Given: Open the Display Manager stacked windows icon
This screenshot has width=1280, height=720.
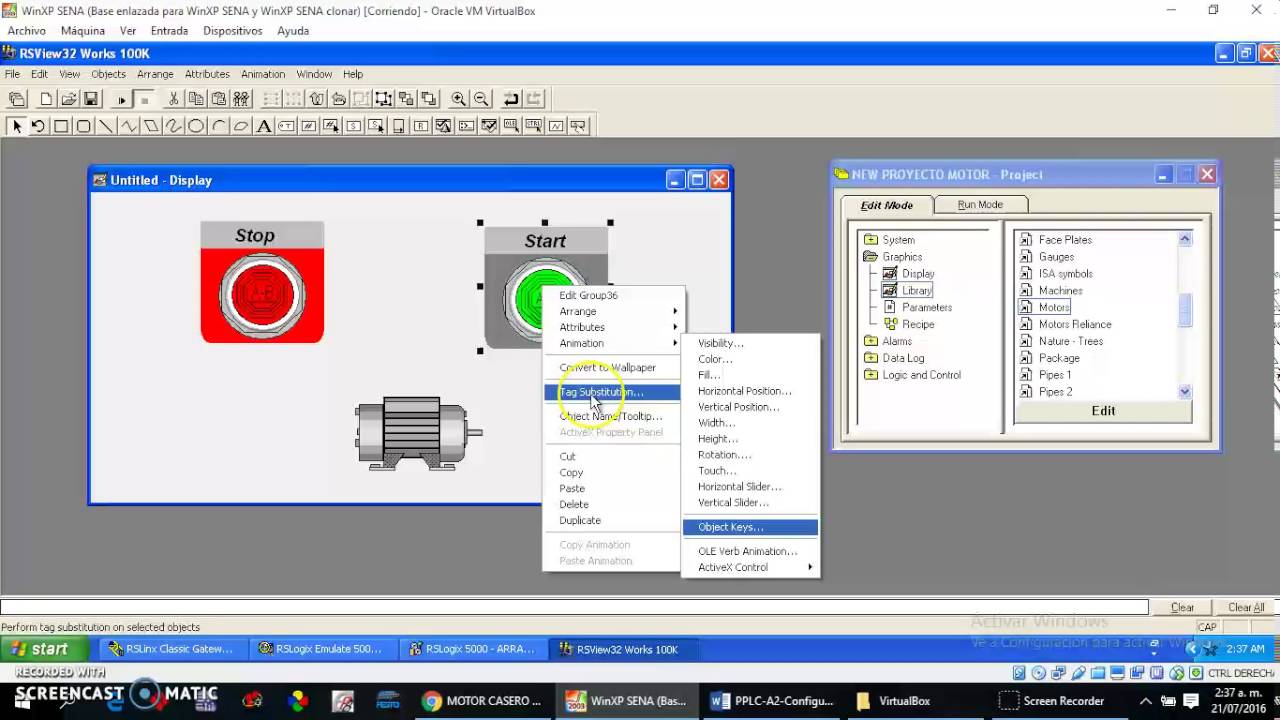Looking at the screenshot, I should coord(17,99).
